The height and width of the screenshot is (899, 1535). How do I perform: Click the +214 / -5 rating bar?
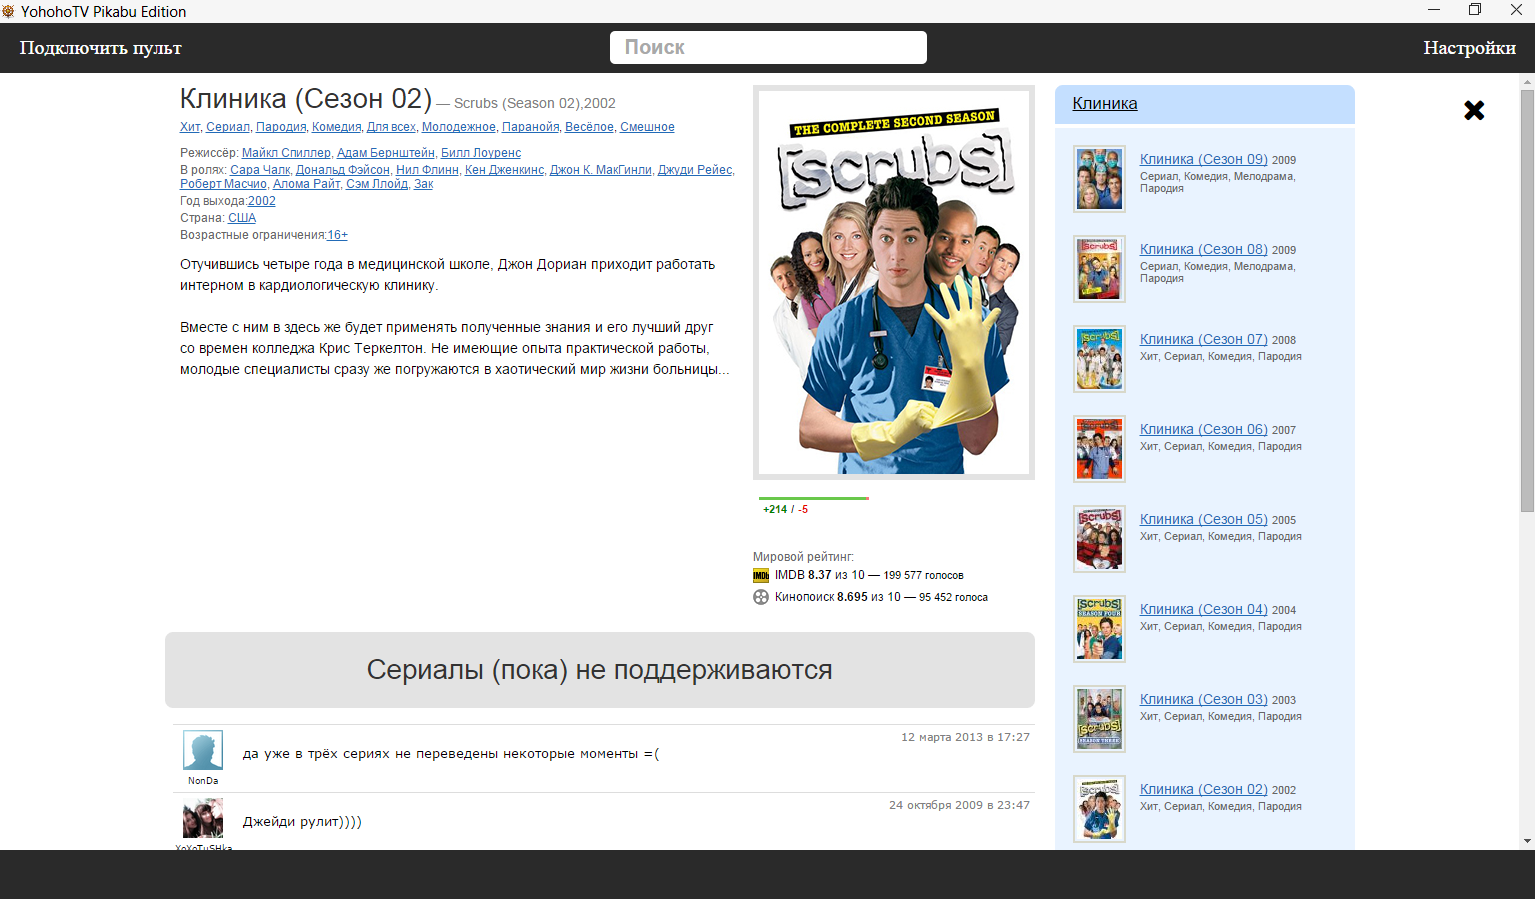pyautogui.click(x=814, y=498)
